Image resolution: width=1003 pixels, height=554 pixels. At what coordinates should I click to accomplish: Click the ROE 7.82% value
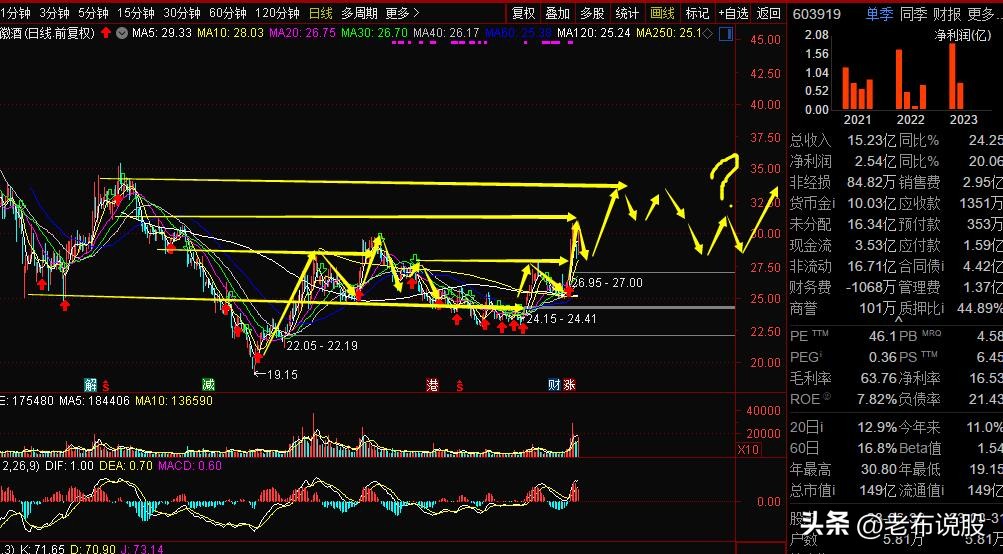coord(877,399)
